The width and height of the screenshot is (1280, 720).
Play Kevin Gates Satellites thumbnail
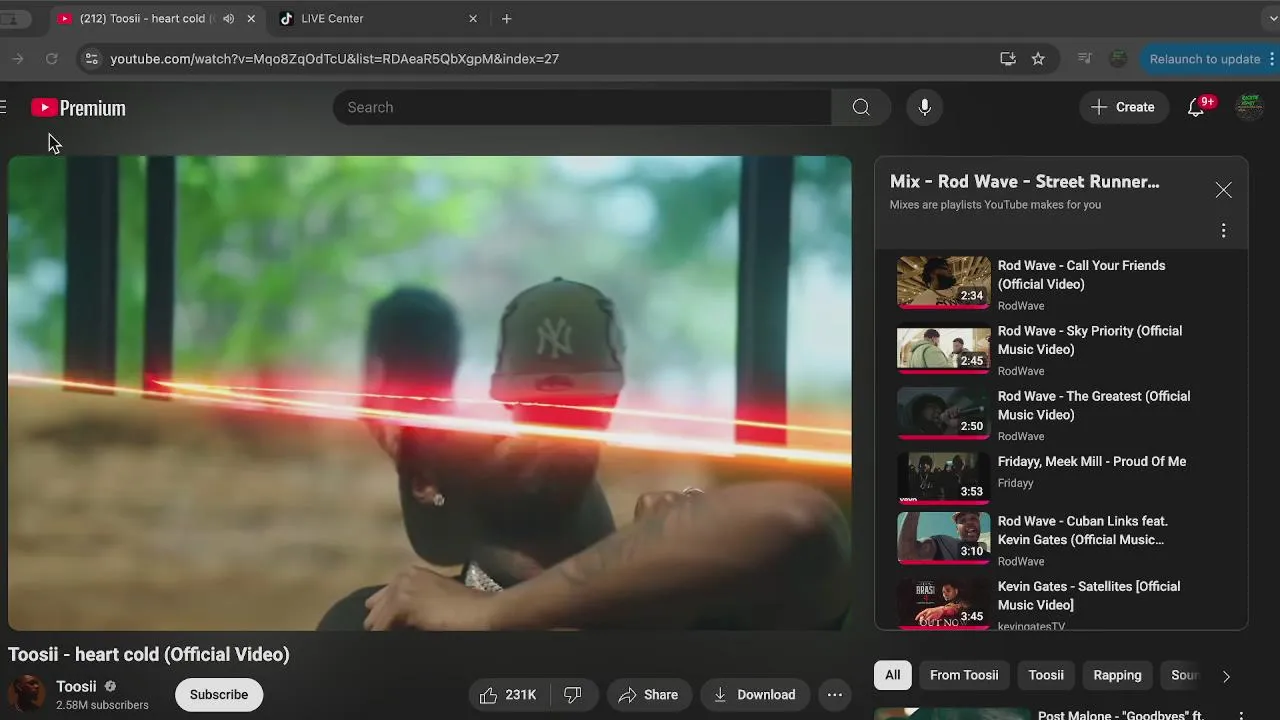coord(944,603)
